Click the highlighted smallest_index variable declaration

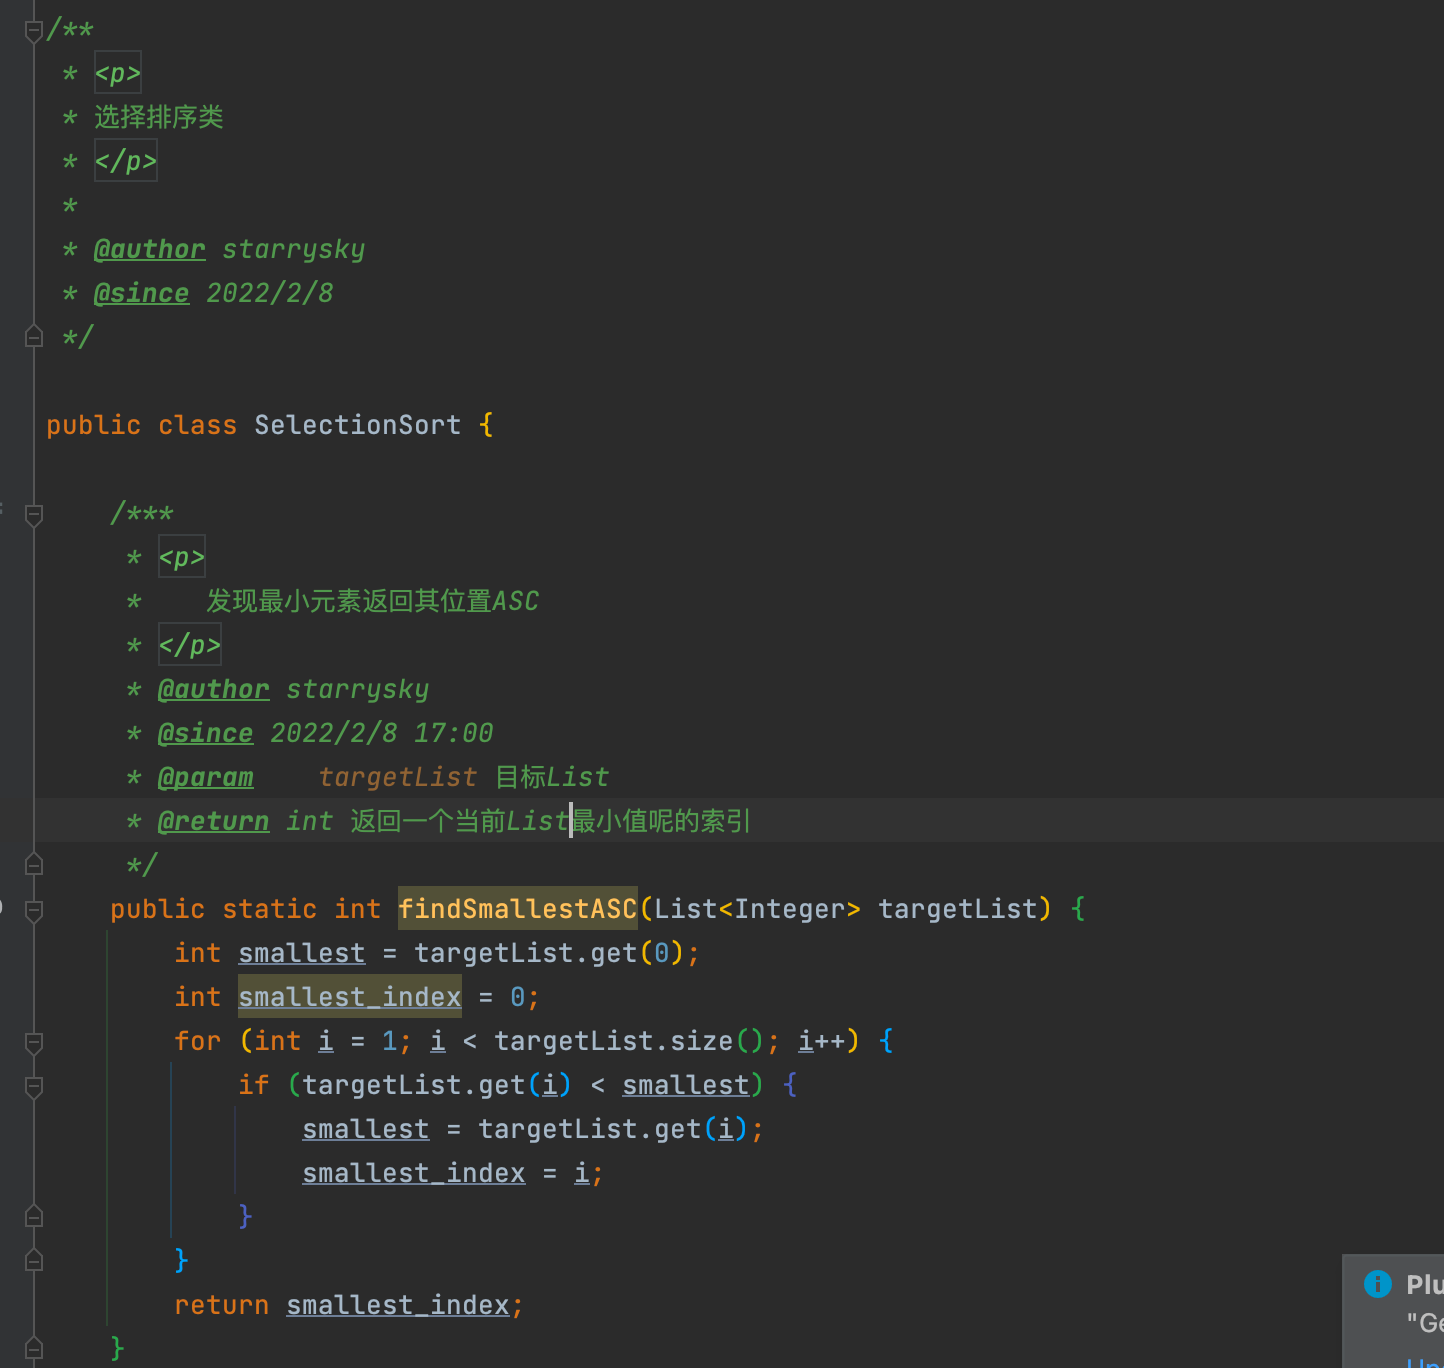[x=349, y=997]
